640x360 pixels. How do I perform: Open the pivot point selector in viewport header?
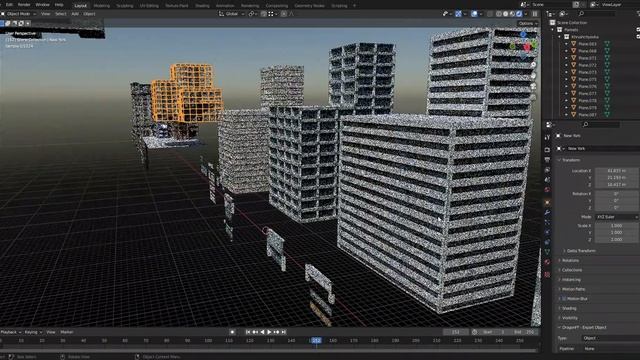point(252,14)
